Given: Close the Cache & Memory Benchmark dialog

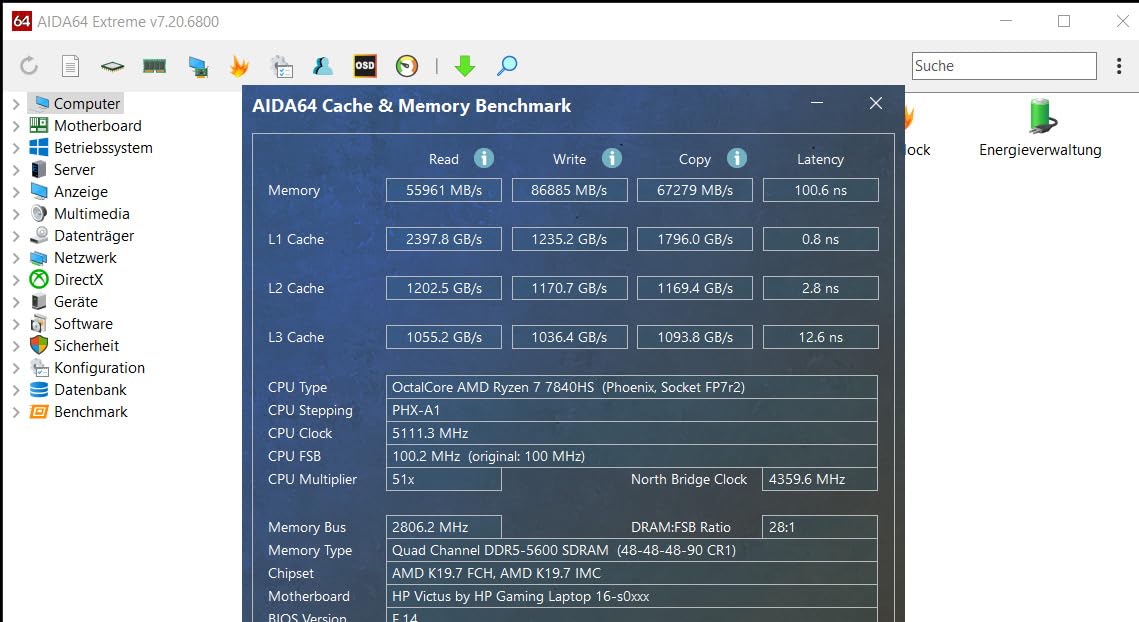Looking at the screenshot, I should pyautogui.click(x=876, y=104).
